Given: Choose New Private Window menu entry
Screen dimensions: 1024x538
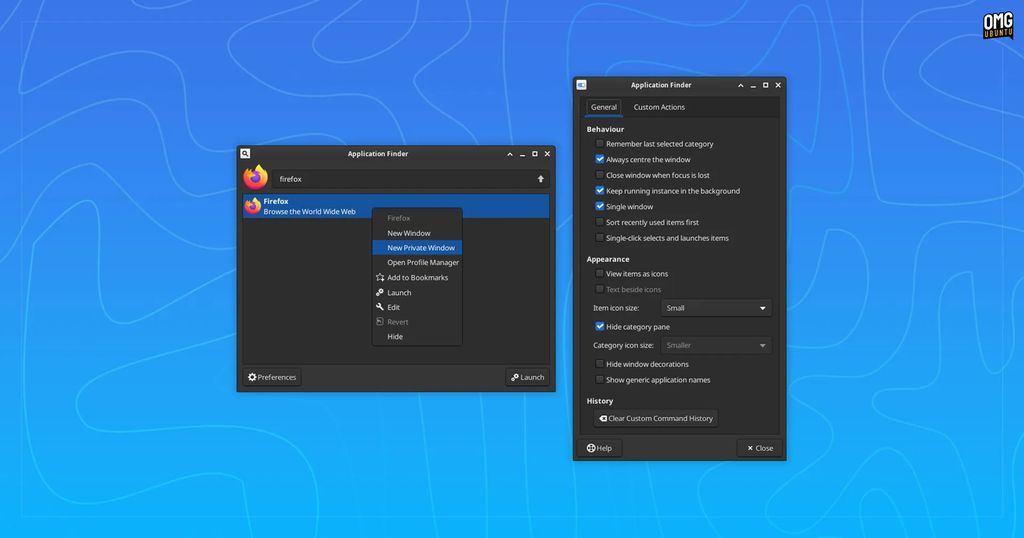Looking at the screenshot, I should (x=417, y=247).
